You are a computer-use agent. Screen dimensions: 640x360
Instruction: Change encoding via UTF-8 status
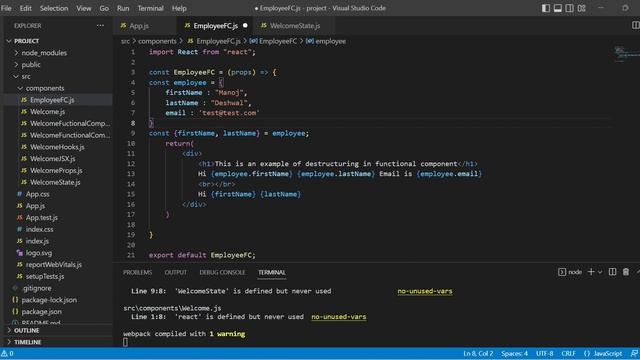pyautogui.click(x=544, y=353)
